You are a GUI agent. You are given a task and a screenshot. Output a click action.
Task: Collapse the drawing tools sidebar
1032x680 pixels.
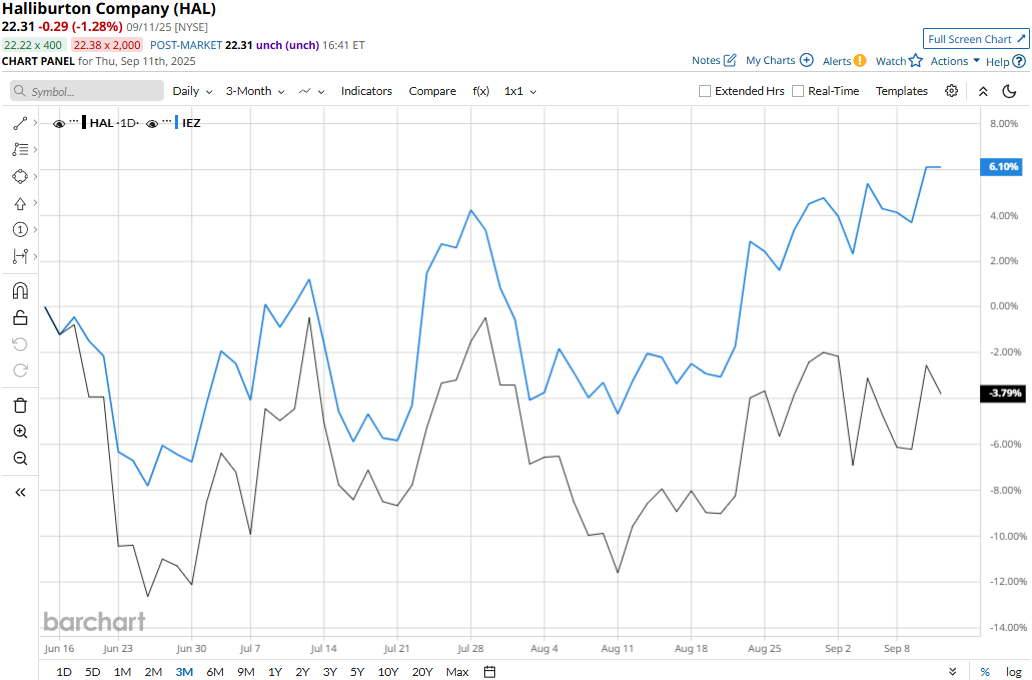point(20,492)
